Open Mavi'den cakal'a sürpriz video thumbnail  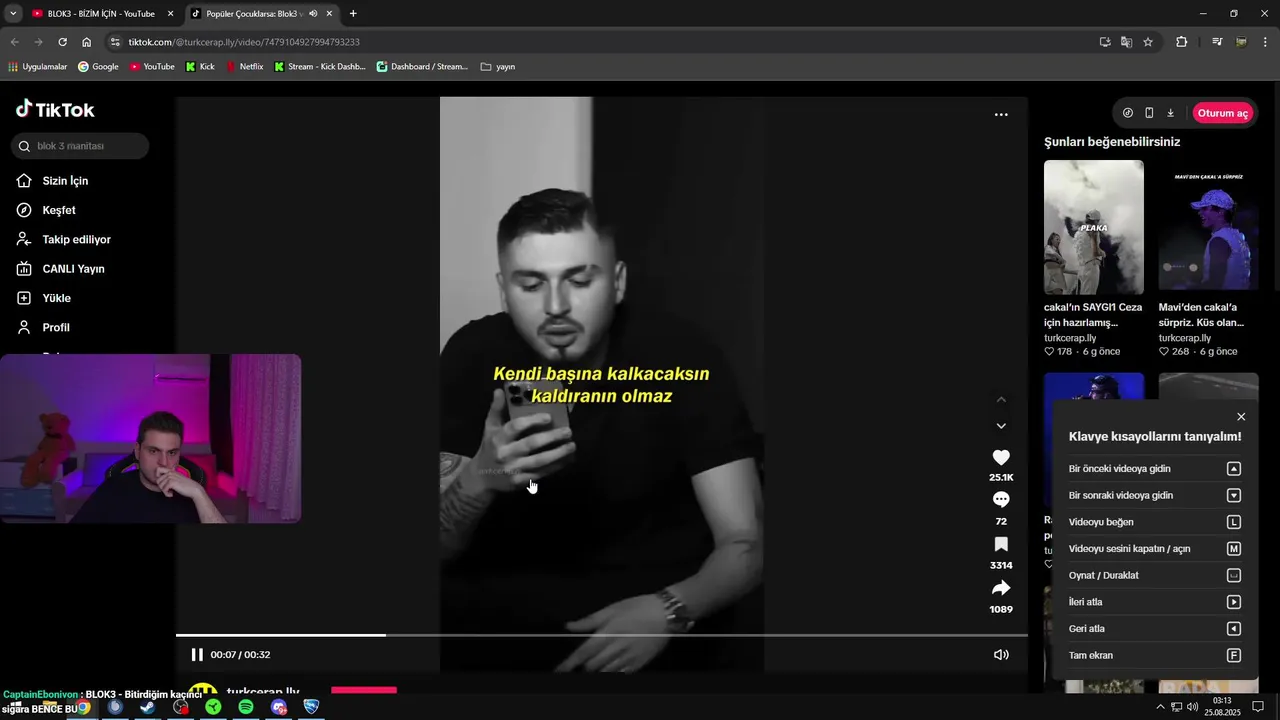pyautogui.click(x=1208, y=227)
